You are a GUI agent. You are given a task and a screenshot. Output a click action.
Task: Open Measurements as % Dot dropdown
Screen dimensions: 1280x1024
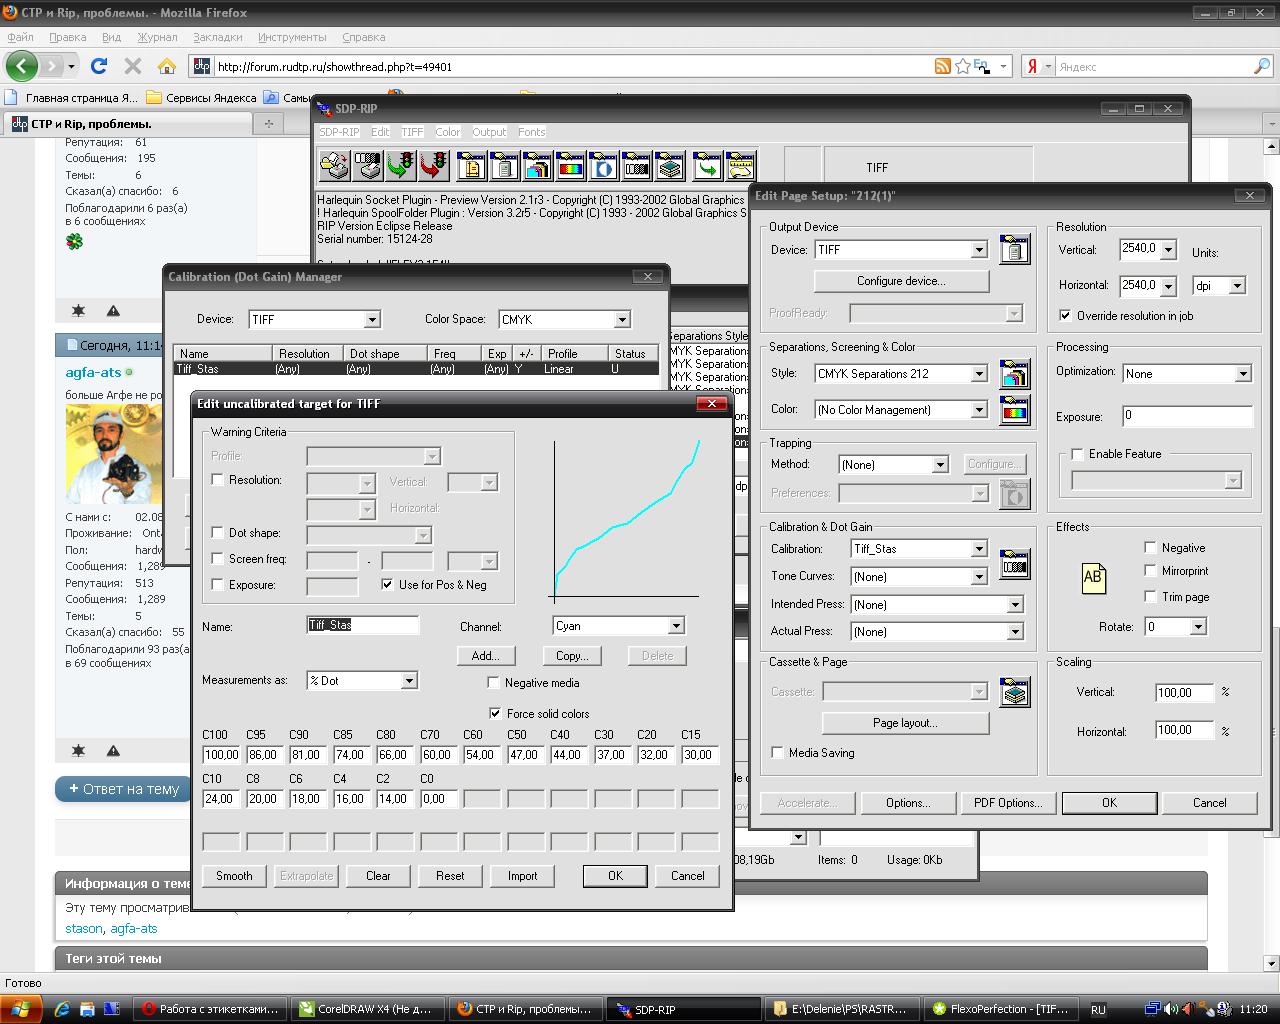[x=409, y=681]
